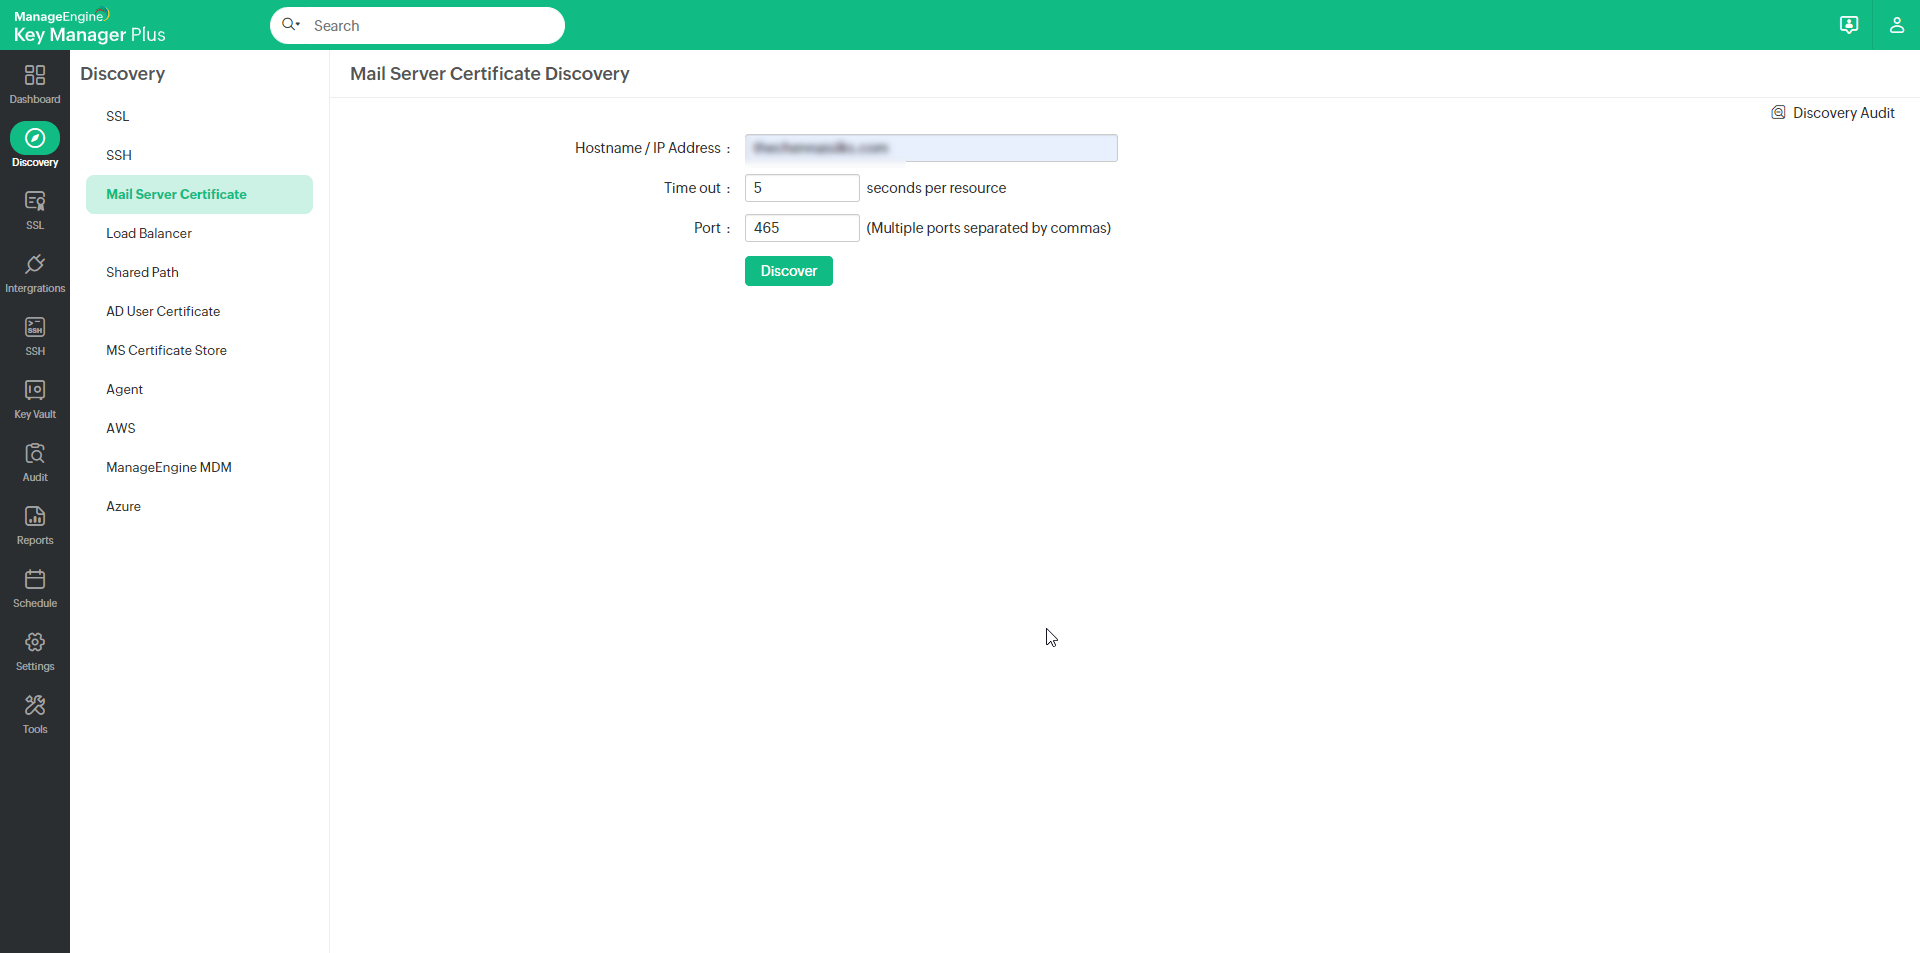Open Settings from the sidebar
The width and height of the screenshot is (1920, 953).
pyautogui.click(x=35, y=649)
